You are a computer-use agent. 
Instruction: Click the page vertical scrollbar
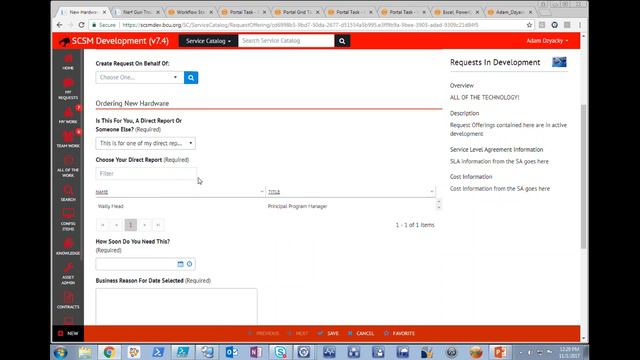[584, 176]
